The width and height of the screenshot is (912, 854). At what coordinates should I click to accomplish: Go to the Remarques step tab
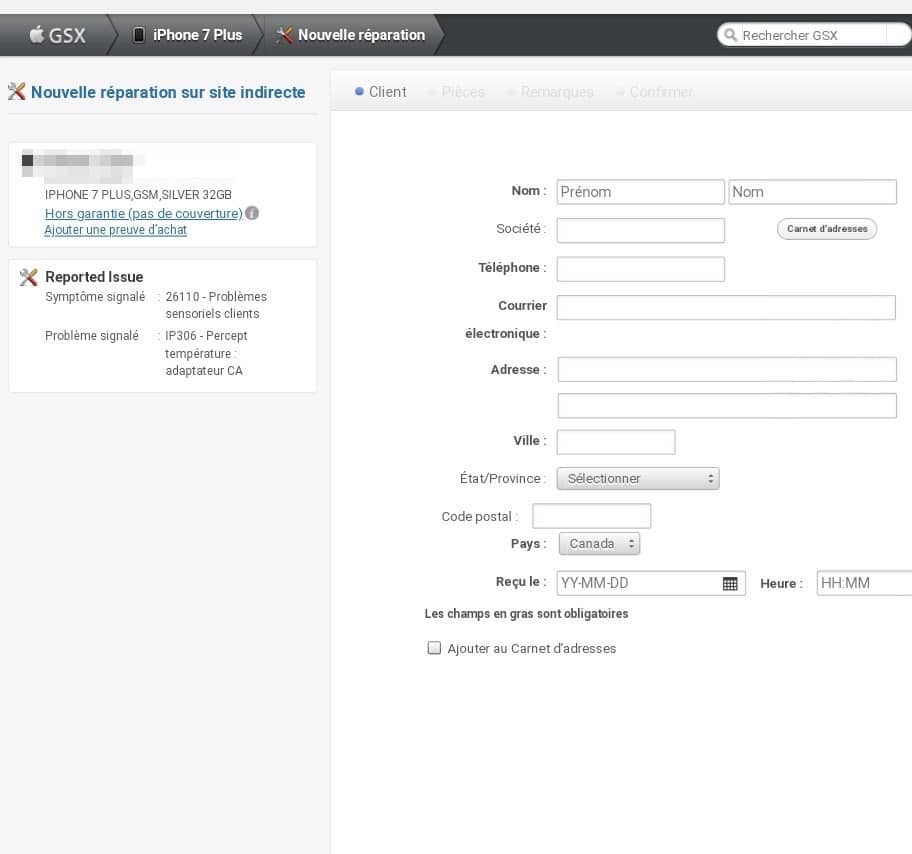[556, 92]
